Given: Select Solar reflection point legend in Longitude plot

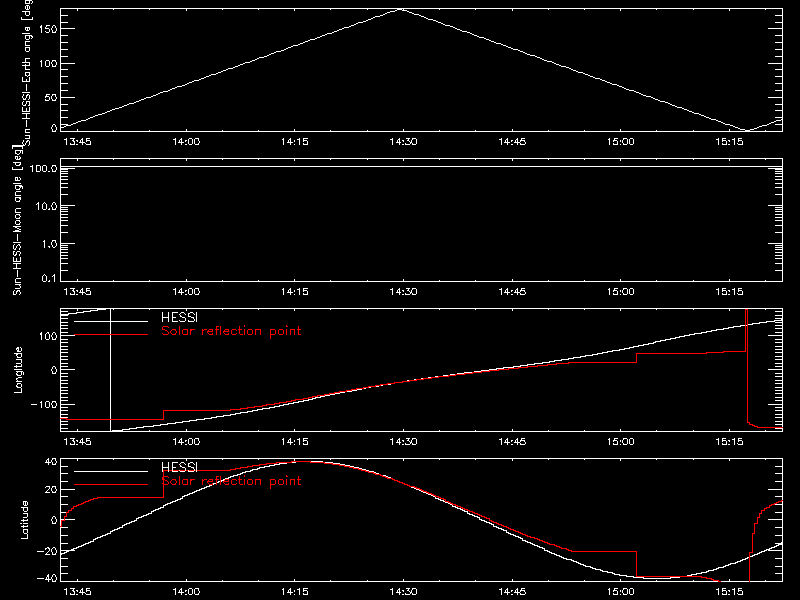Looking at the screenshot, I should [x=231, y=331].
